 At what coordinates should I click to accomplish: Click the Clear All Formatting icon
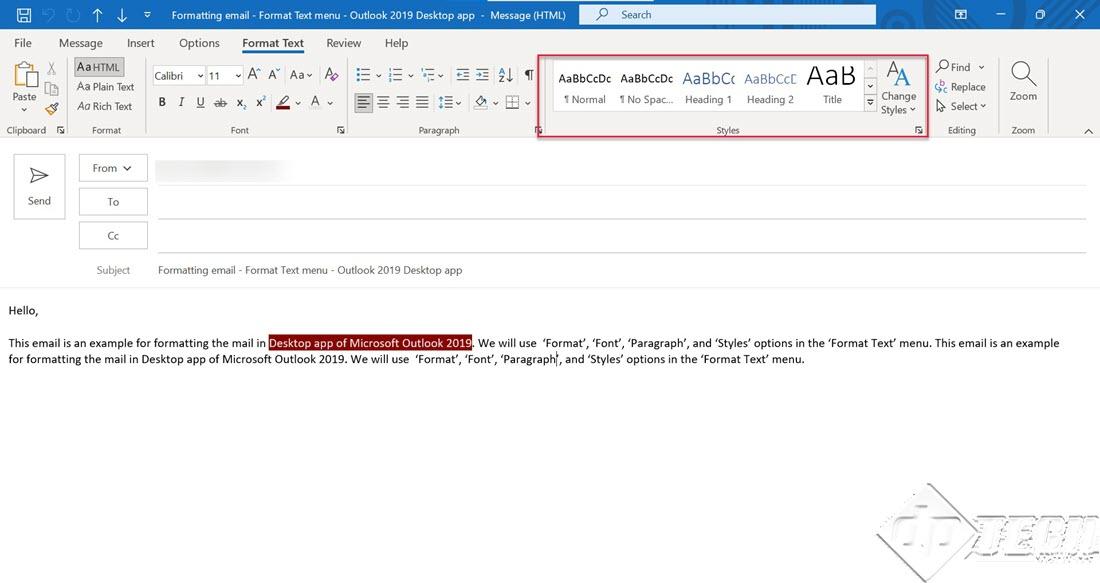[331, 75]
